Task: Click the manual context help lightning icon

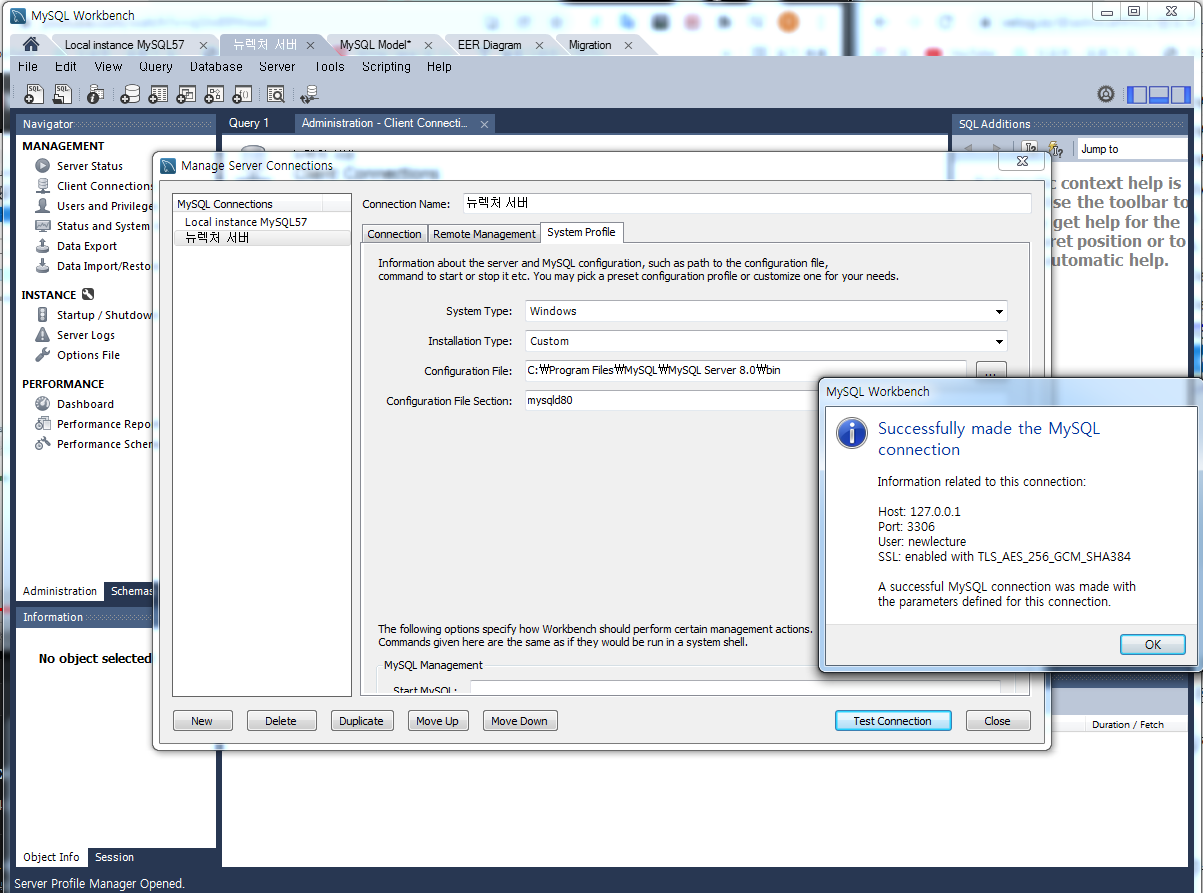Action: (x=1055, y=149)
